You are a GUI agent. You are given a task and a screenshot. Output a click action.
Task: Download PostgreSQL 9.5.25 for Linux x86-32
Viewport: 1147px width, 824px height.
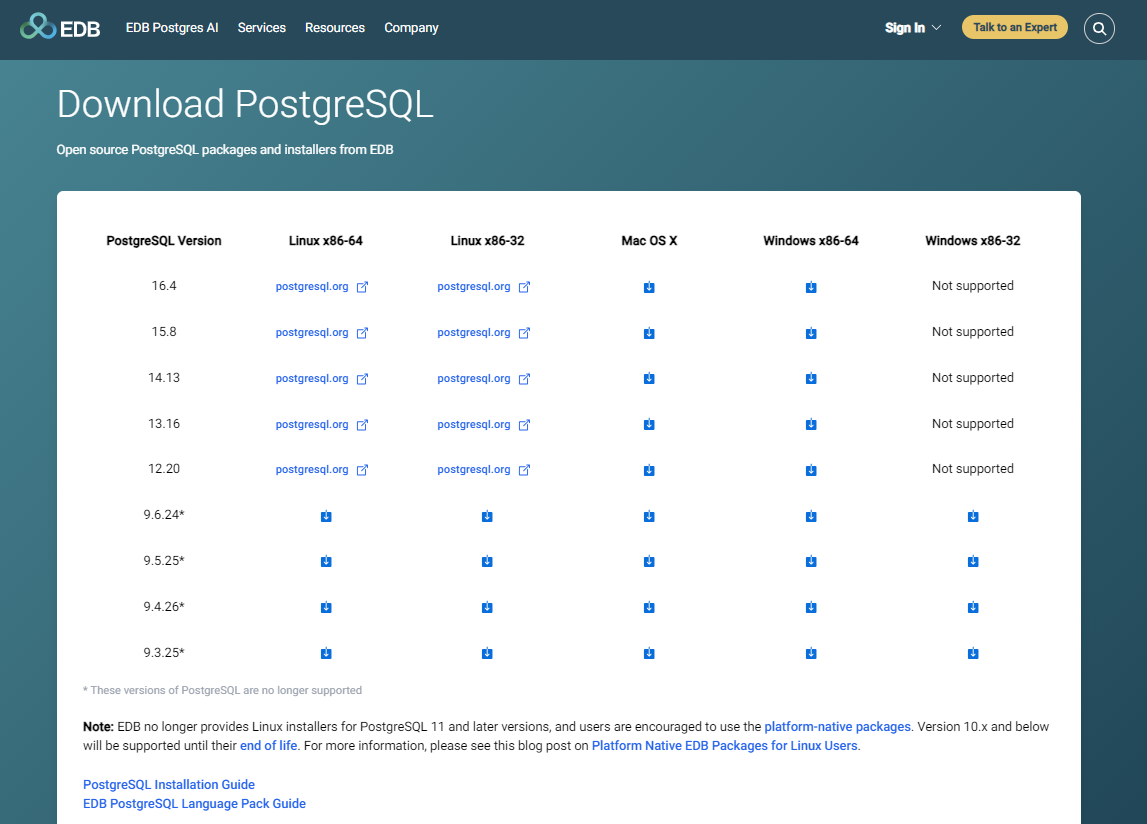[x=487, y=561]
